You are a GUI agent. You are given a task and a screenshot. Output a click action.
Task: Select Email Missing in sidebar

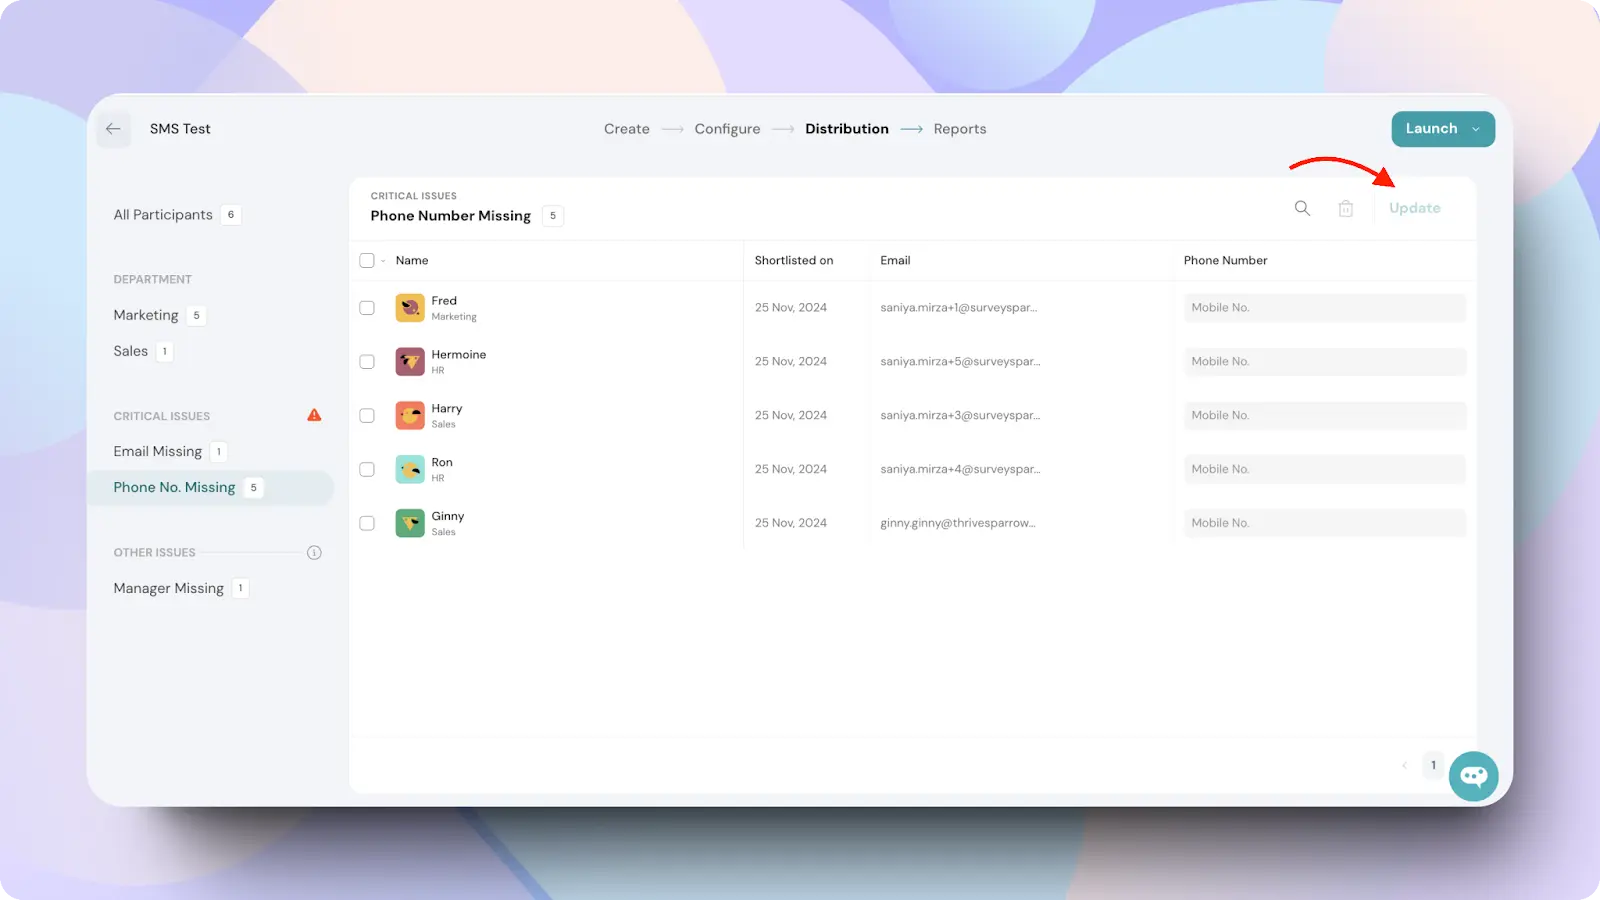click(x=158, y=452)
